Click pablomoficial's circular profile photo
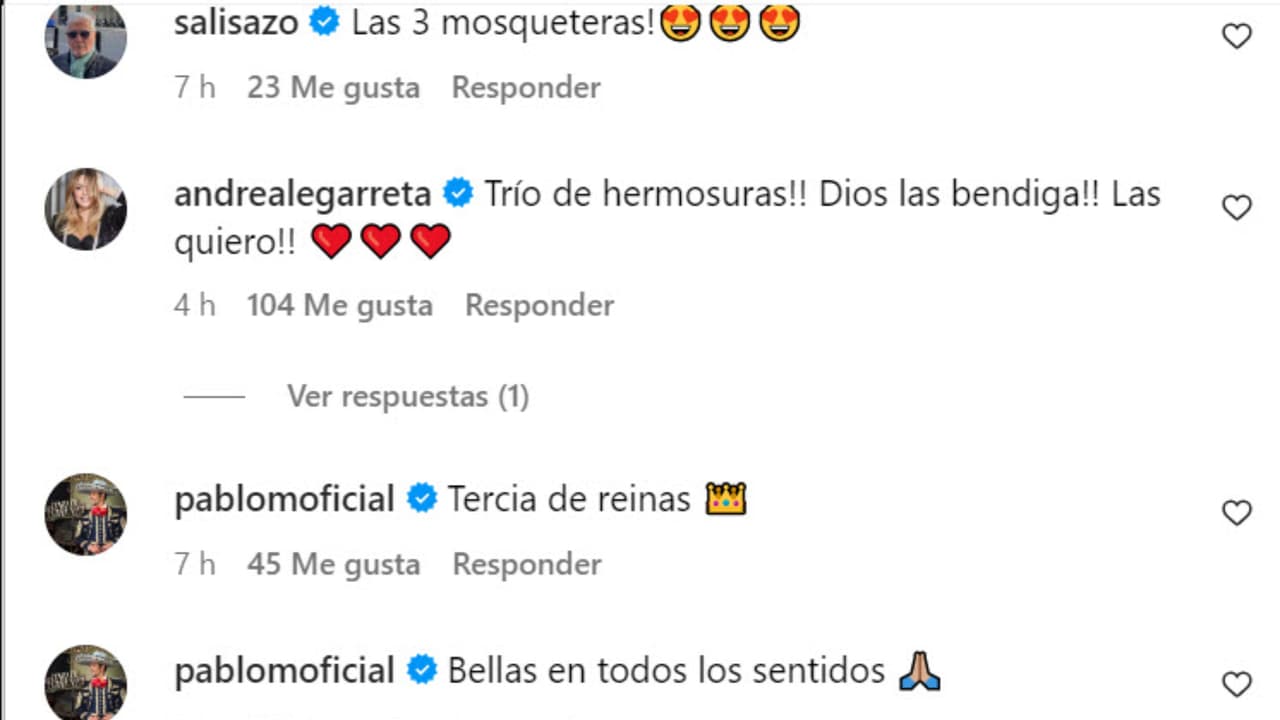The height and width of the screenshot is (720, 1280). tap(86, 514)
